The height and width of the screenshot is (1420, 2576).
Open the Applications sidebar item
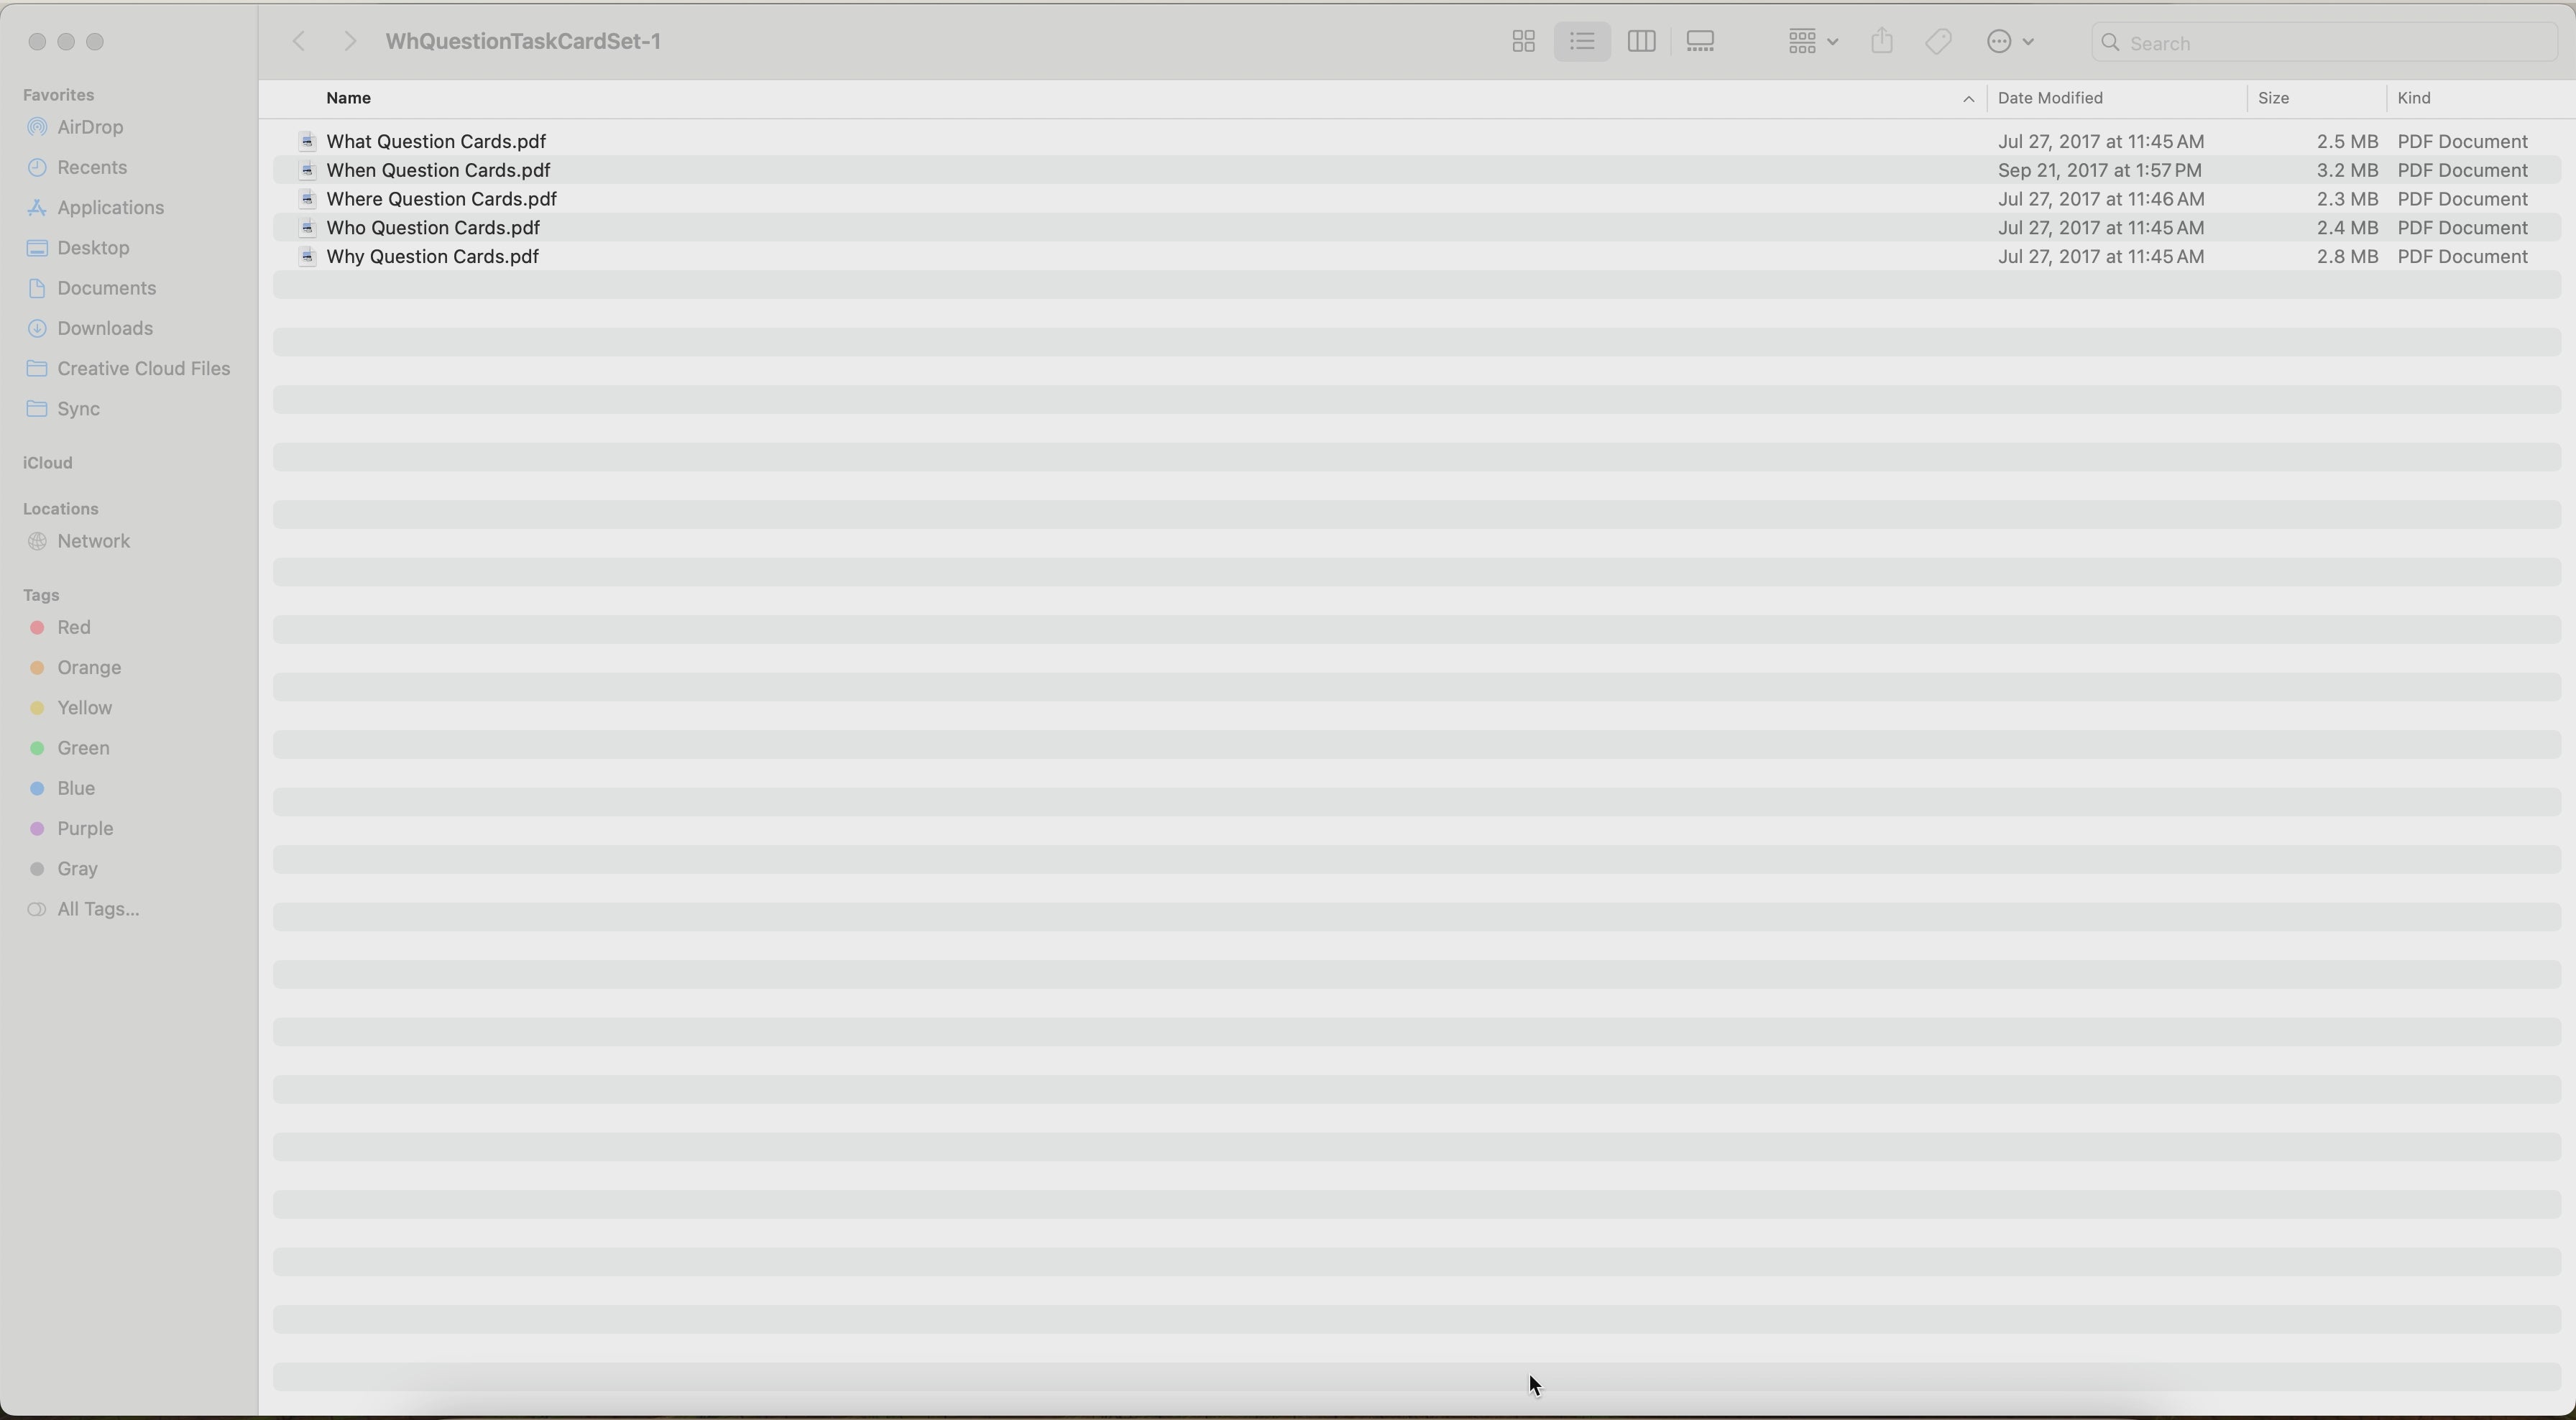click(x=110, y=208)
